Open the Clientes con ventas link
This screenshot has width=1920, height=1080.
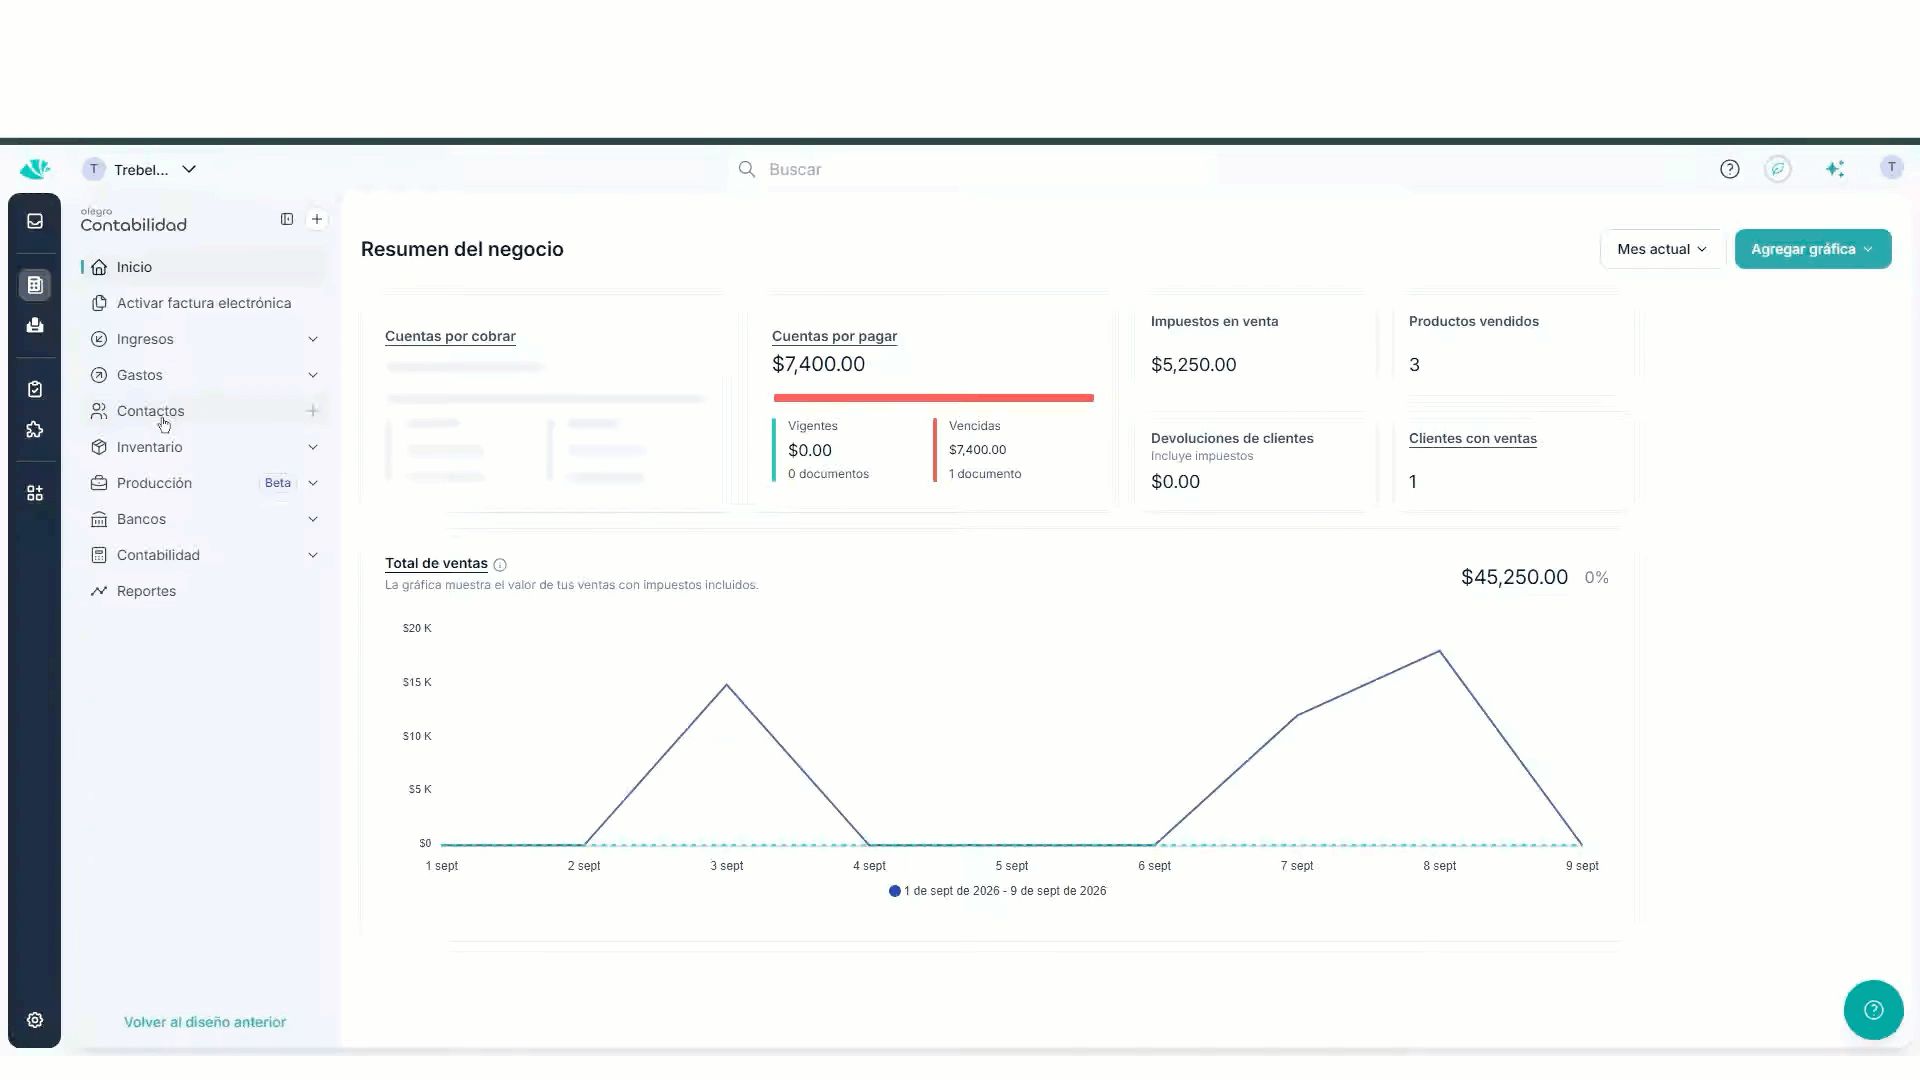tap(1472, 438)
